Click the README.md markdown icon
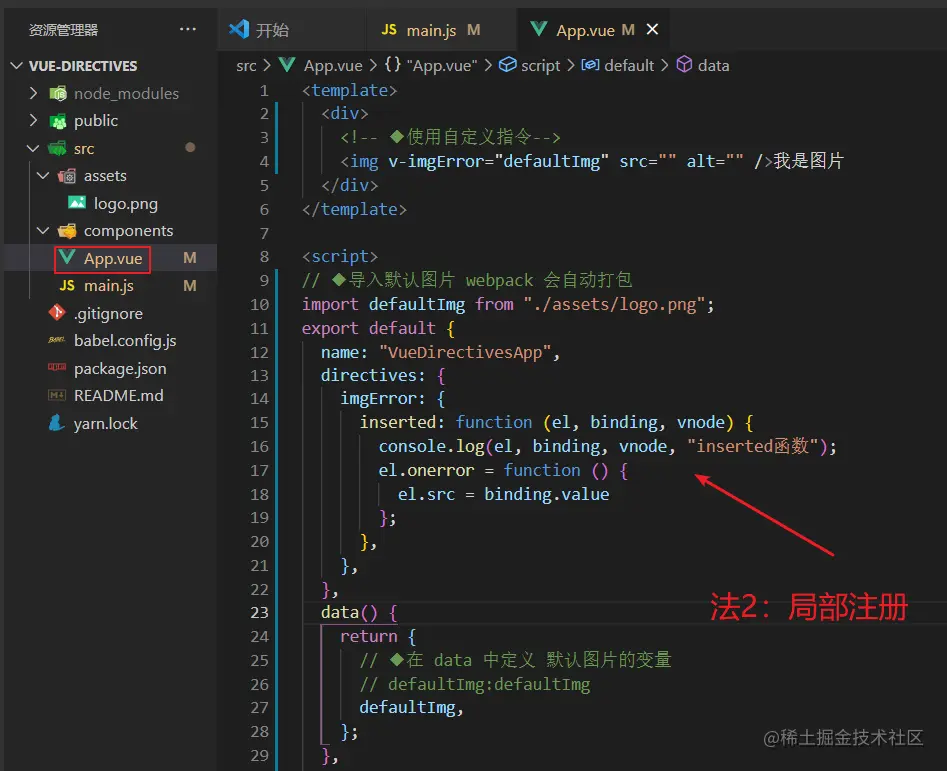The image size is (947, 771). point(57,395)
